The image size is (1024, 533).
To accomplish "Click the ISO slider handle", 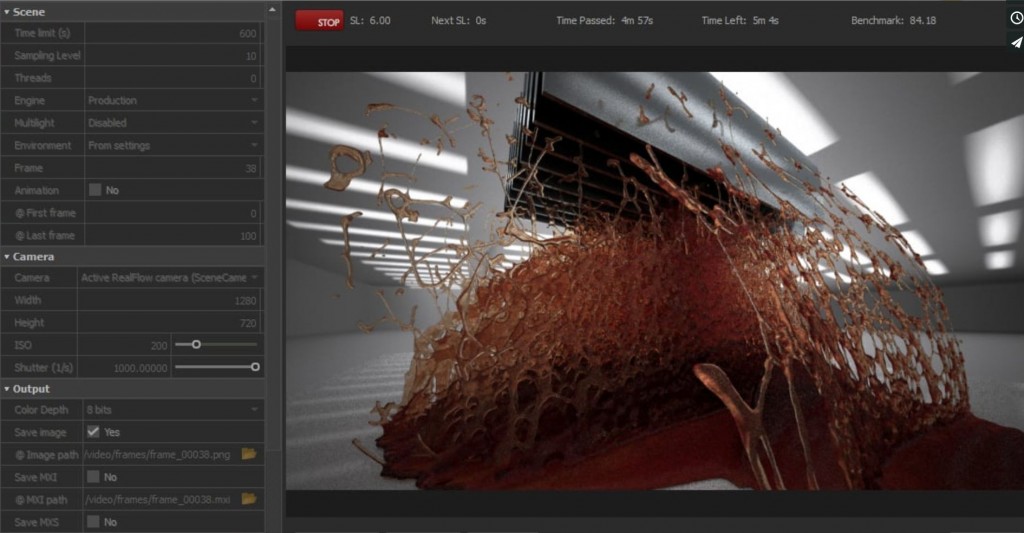I will (x=196, y=344).
